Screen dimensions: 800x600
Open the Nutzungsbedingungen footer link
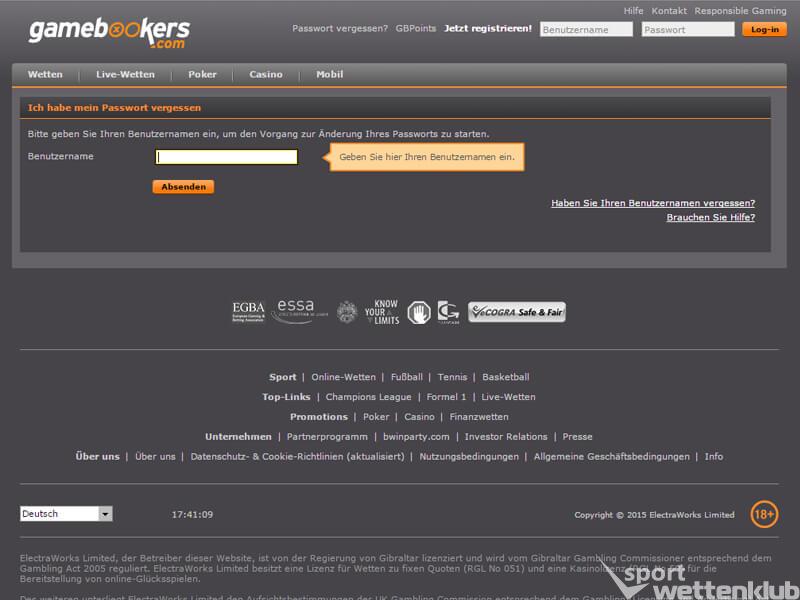(469, 457)
